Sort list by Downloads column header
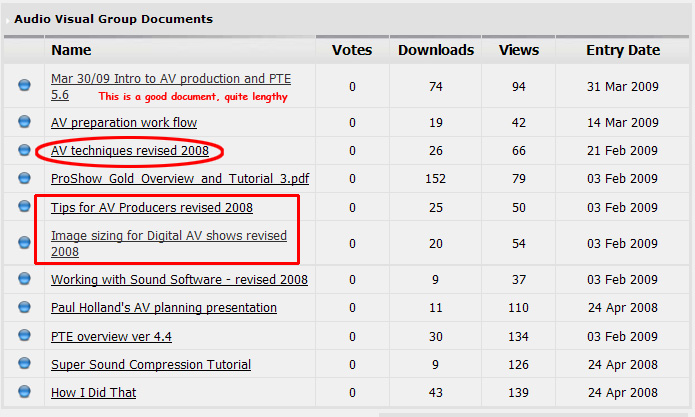Viewport: 695px width, 417px height. [x=436, y=50]
